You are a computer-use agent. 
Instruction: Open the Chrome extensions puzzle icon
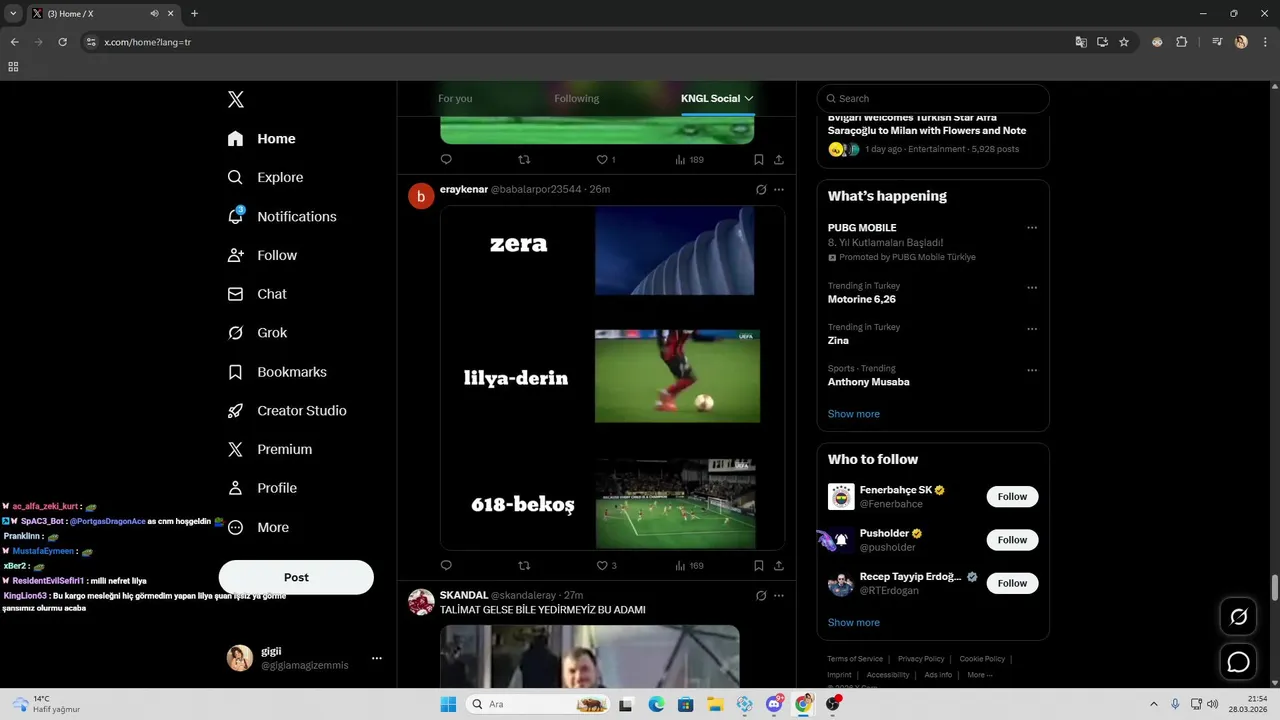pyautogui.click(x=1182, y=42)
